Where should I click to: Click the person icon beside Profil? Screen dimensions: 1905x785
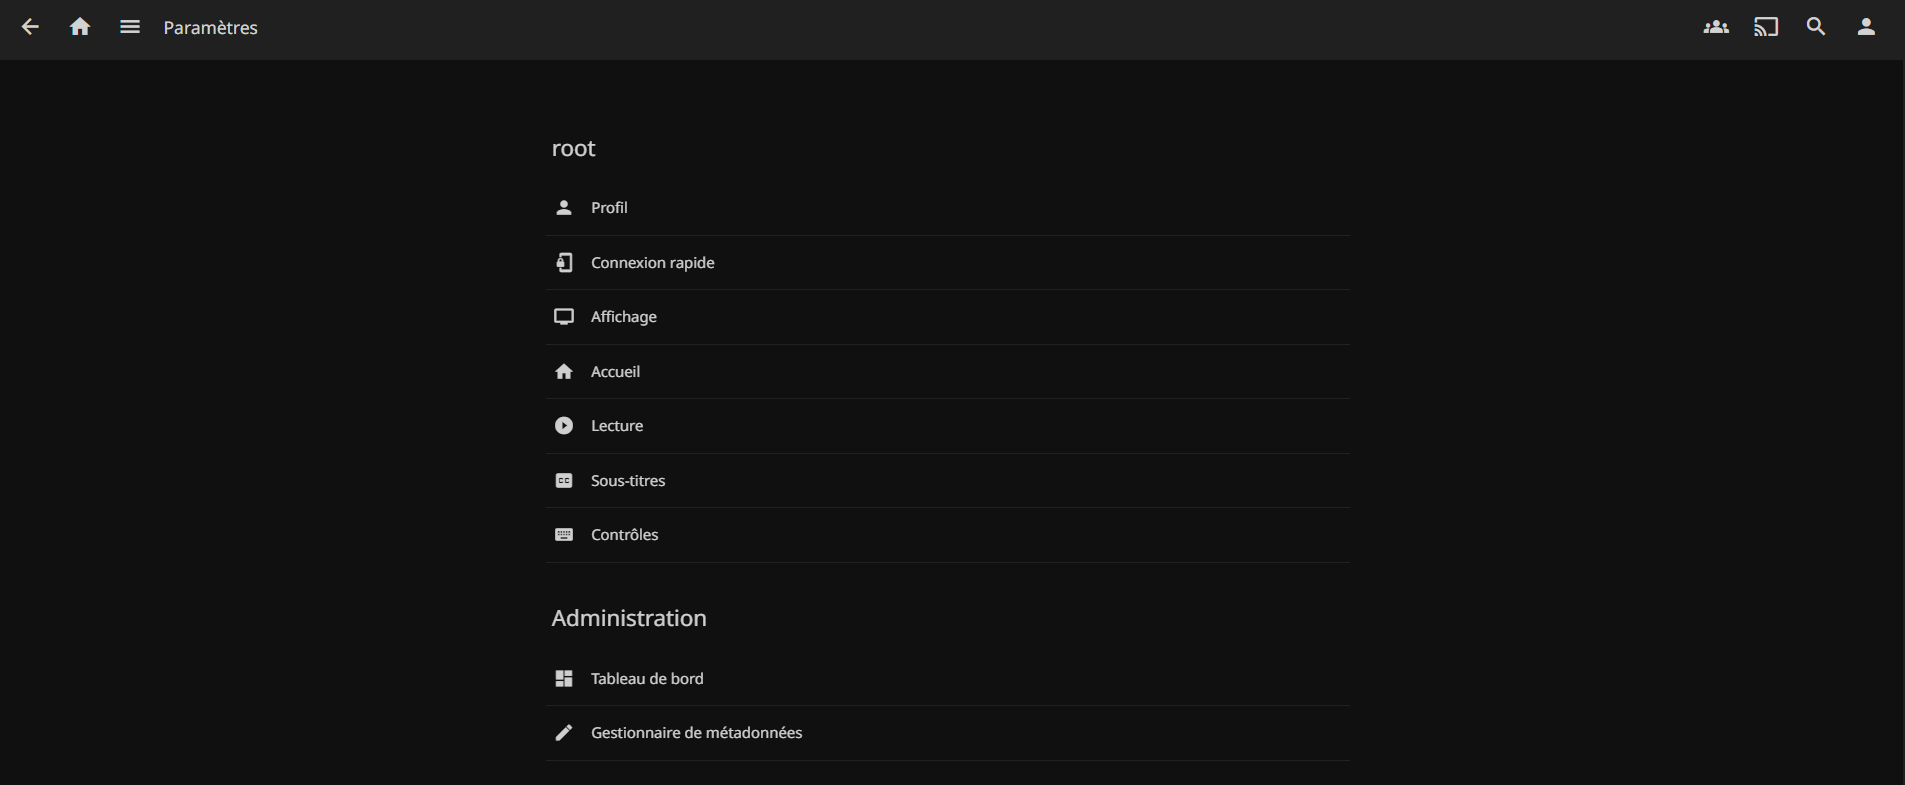pyautogui.click(x=564, y=208)
